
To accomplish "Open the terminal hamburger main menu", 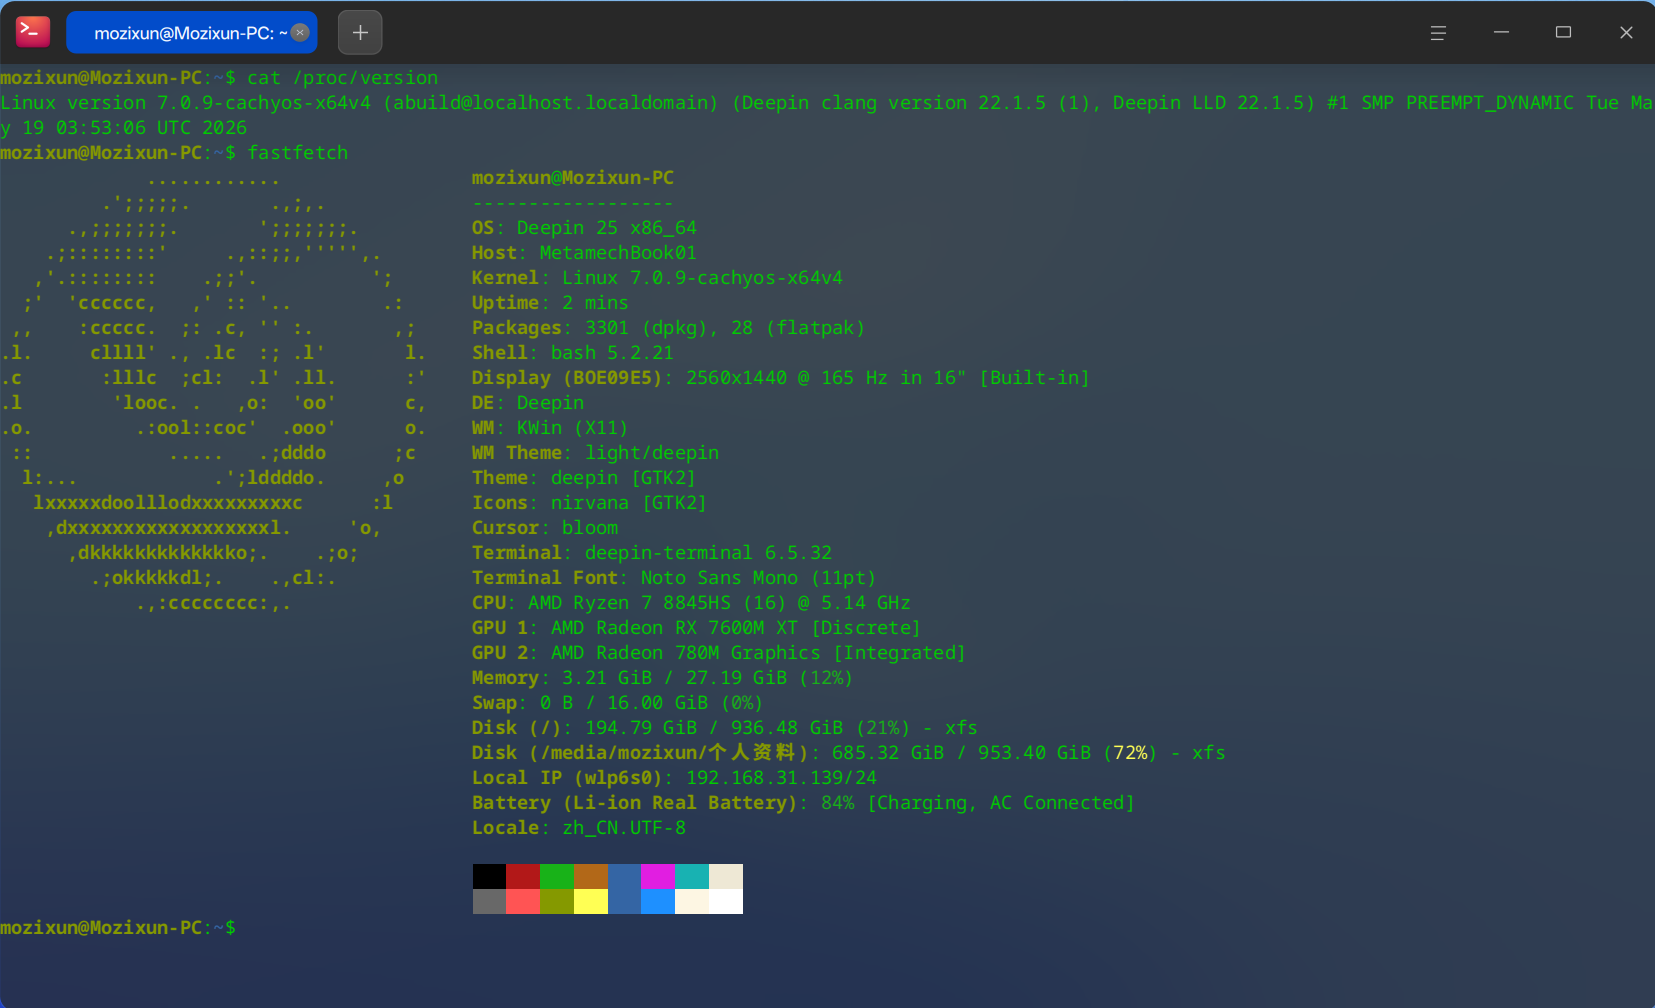I will tap(1438, 33).
